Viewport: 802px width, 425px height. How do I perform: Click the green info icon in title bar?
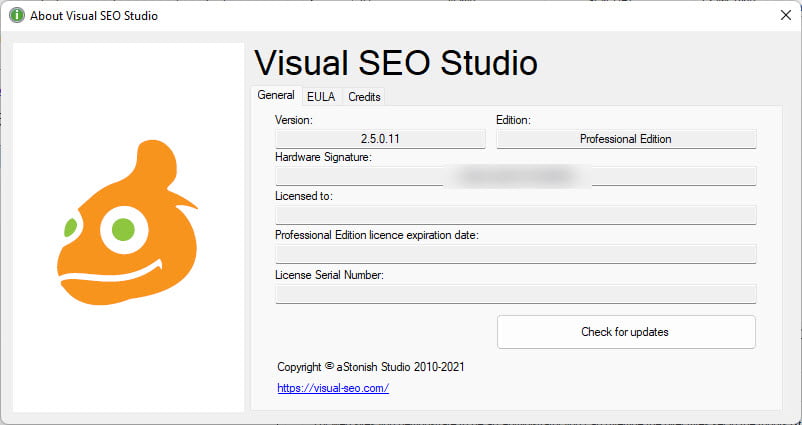17,15
